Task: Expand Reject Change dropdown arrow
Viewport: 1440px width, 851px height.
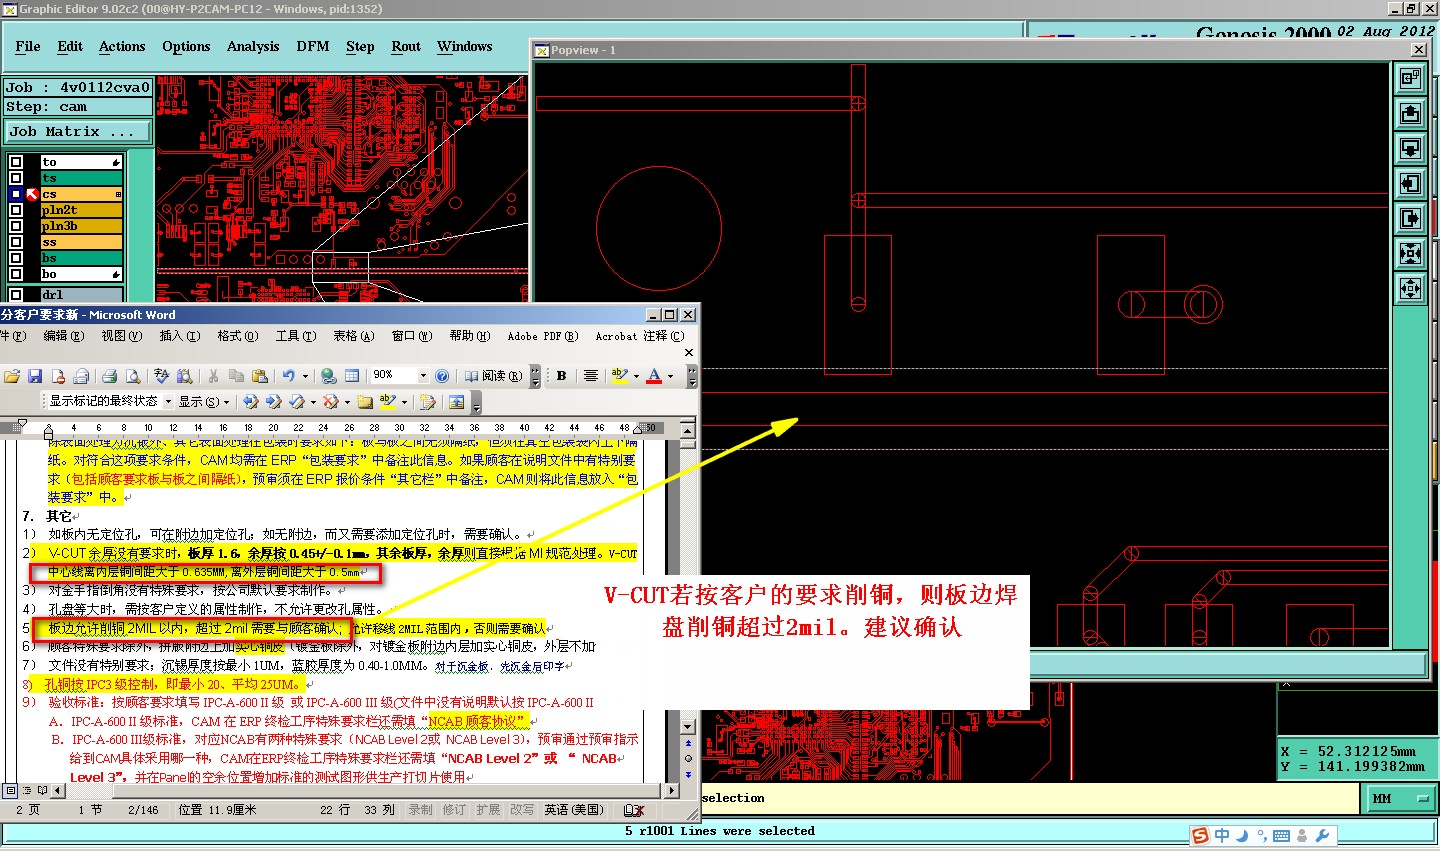Action: (347, 402)
